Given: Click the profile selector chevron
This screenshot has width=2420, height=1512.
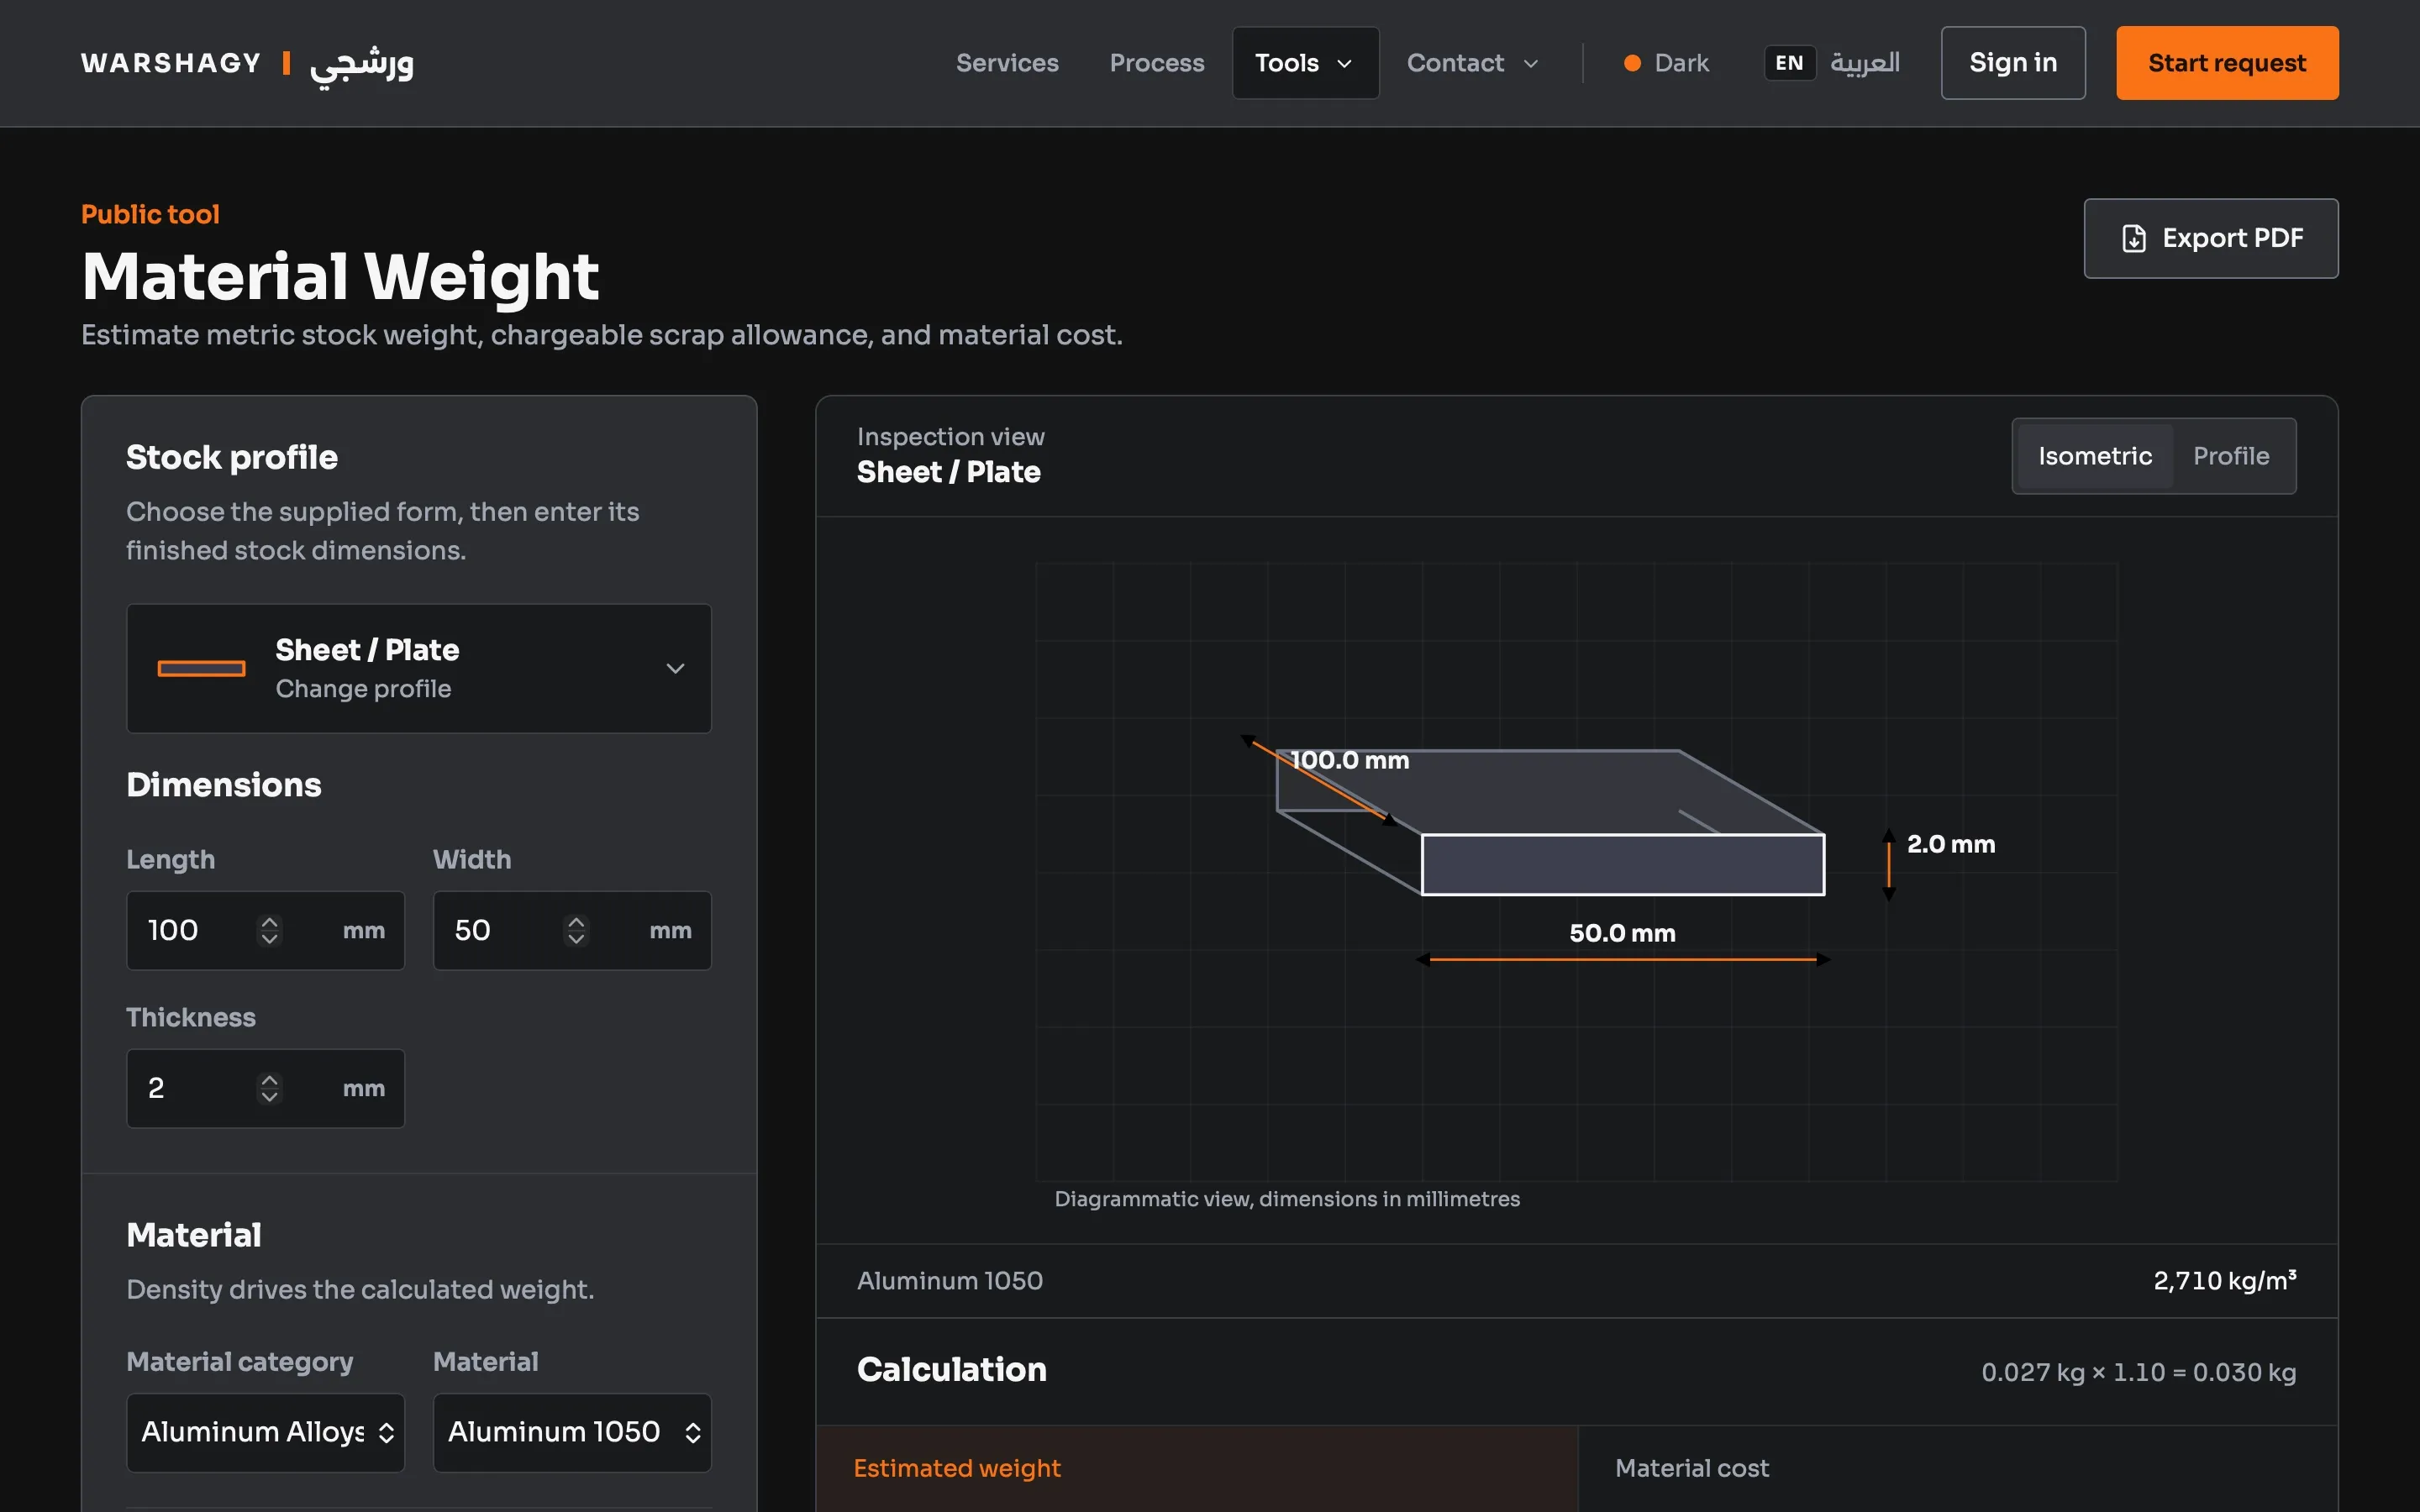Looking at the screenshot, I should (676, 668).
